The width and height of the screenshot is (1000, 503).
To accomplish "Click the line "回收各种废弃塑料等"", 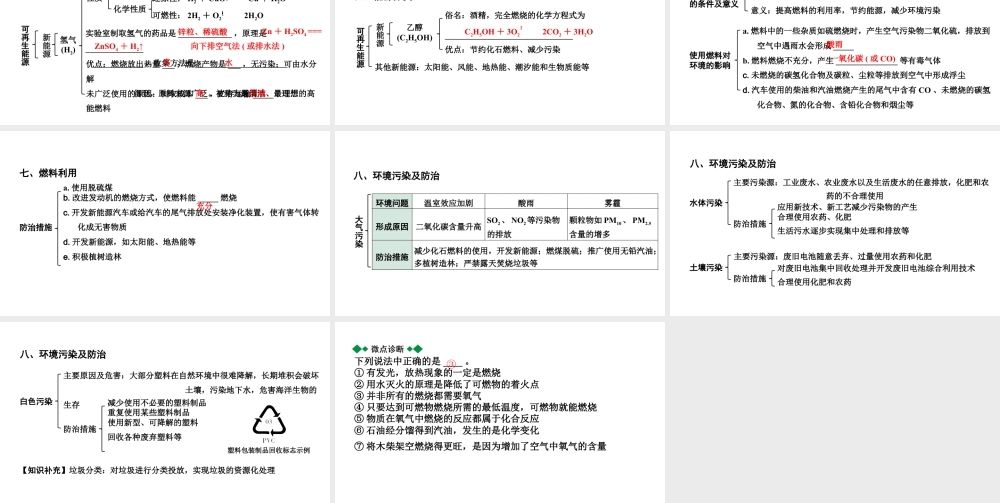I will [144, 437].
